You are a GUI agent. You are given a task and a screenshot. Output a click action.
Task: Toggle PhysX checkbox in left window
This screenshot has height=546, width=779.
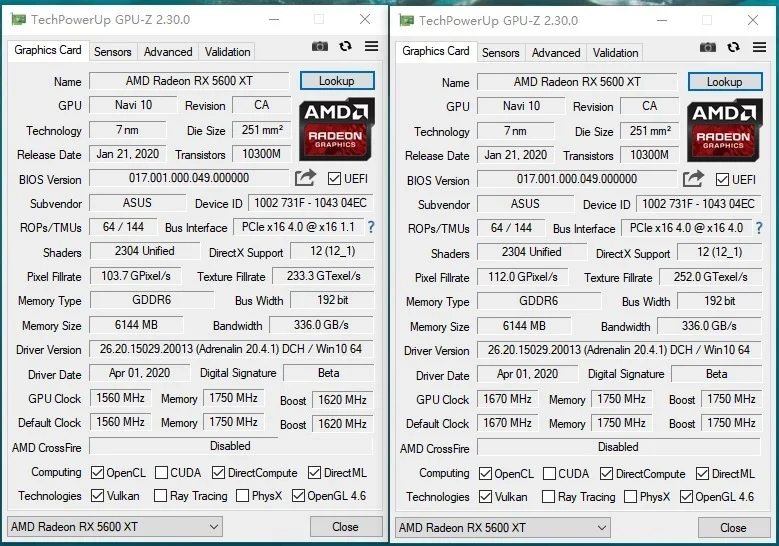click(242, 495)
